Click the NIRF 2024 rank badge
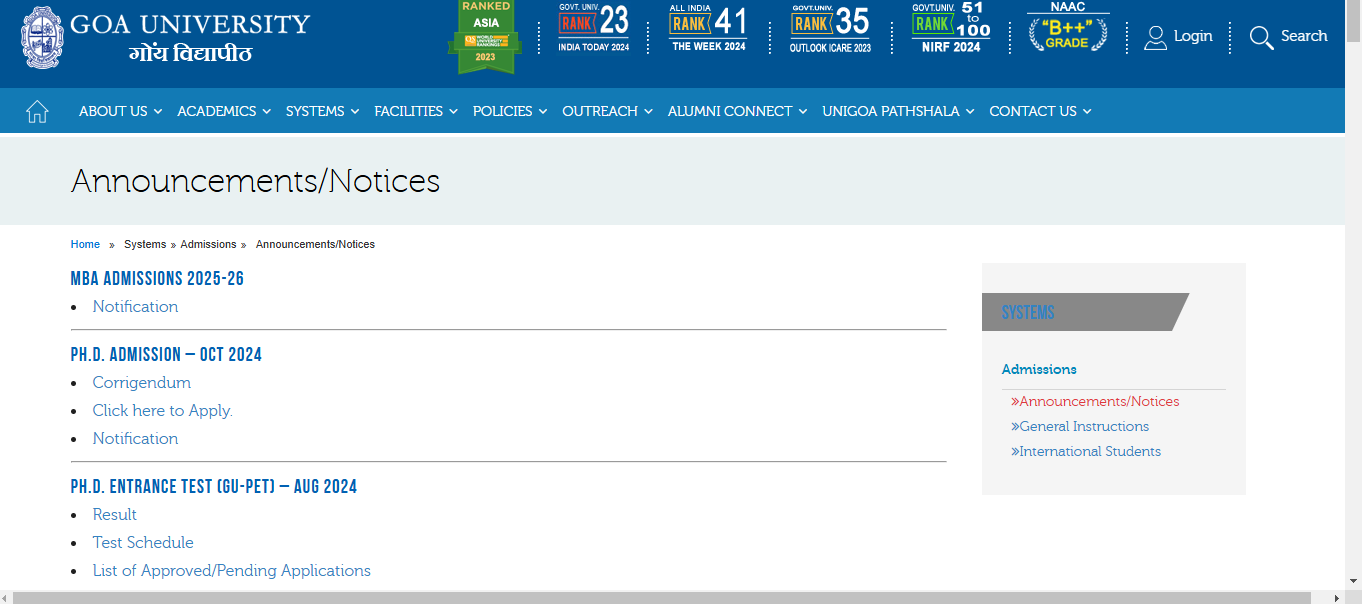 tap(951, 28)
